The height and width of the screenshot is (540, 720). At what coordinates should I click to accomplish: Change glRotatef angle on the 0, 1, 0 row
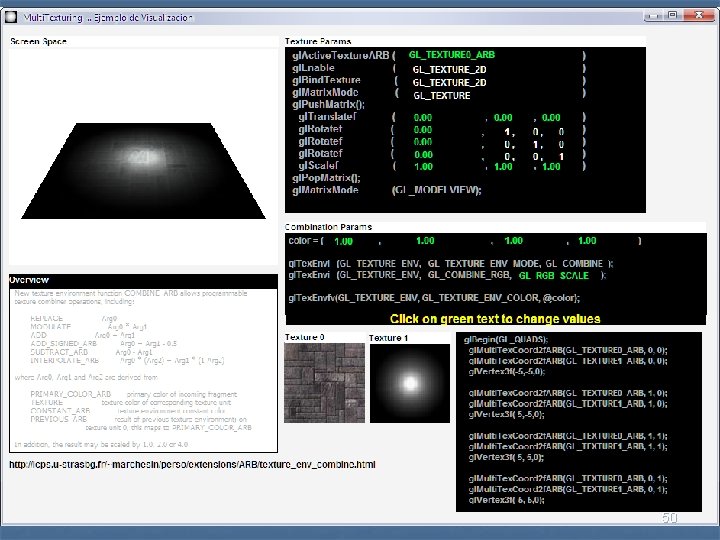(x=422, y=142)
